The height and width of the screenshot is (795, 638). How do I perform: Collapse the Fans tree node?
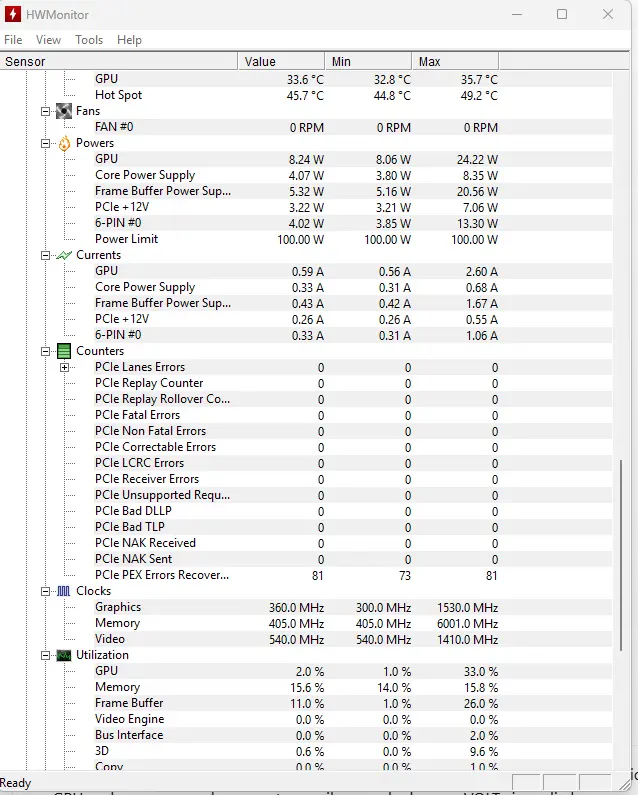tap(46, 111)
